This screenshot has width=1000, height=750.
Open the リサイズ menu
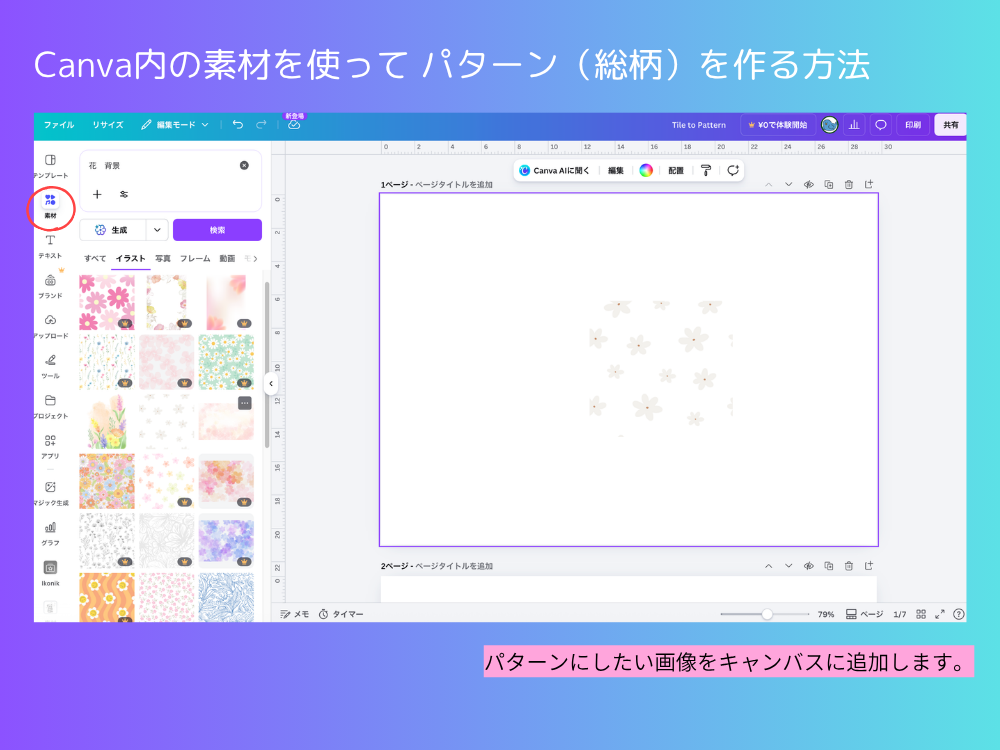pyautogui.click(x=108, y=125)
